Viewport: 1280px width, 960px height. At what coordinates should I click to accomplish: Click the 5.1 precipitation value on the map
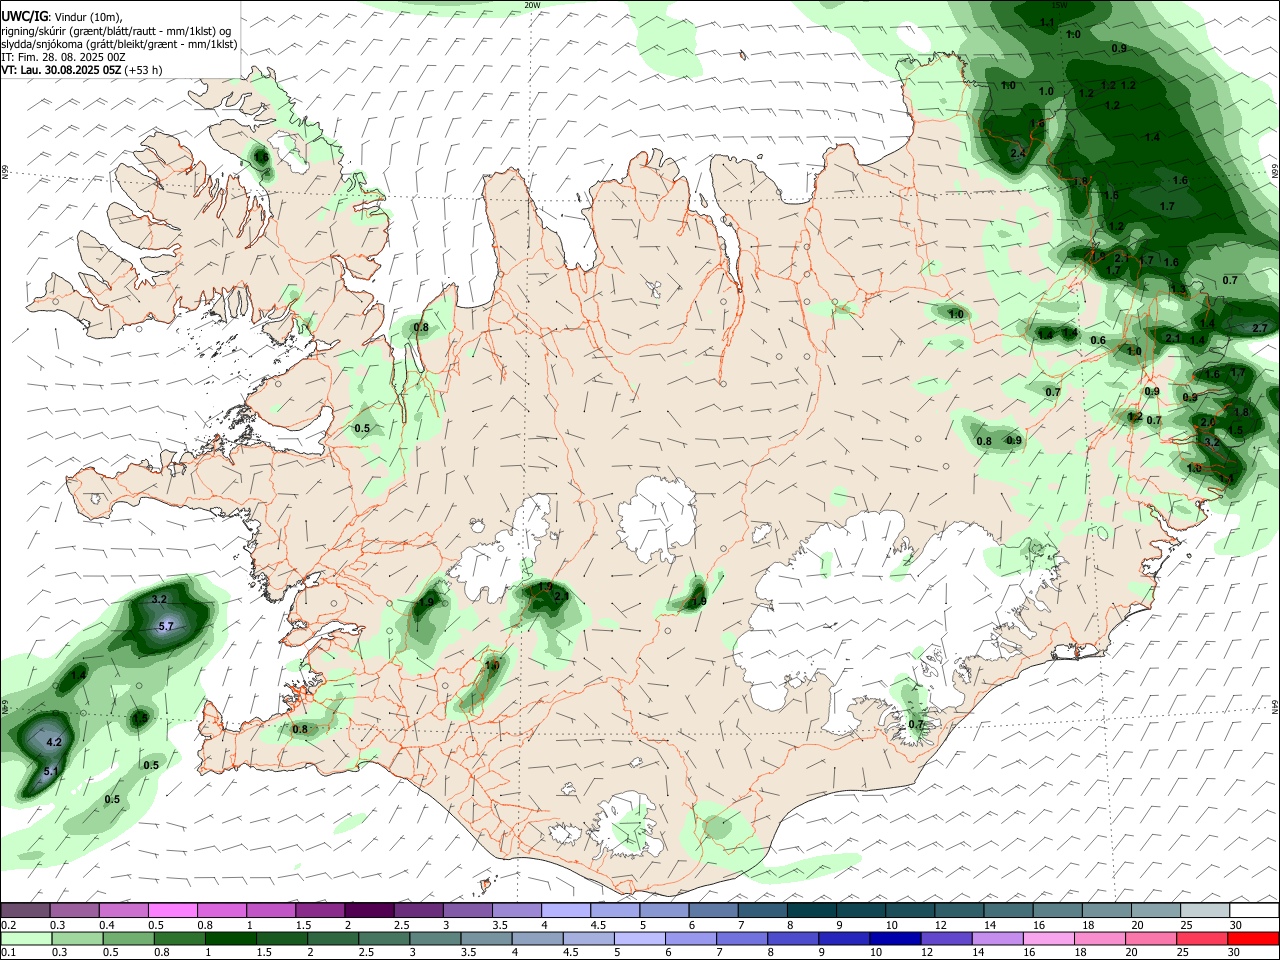(x=51, y=771)
